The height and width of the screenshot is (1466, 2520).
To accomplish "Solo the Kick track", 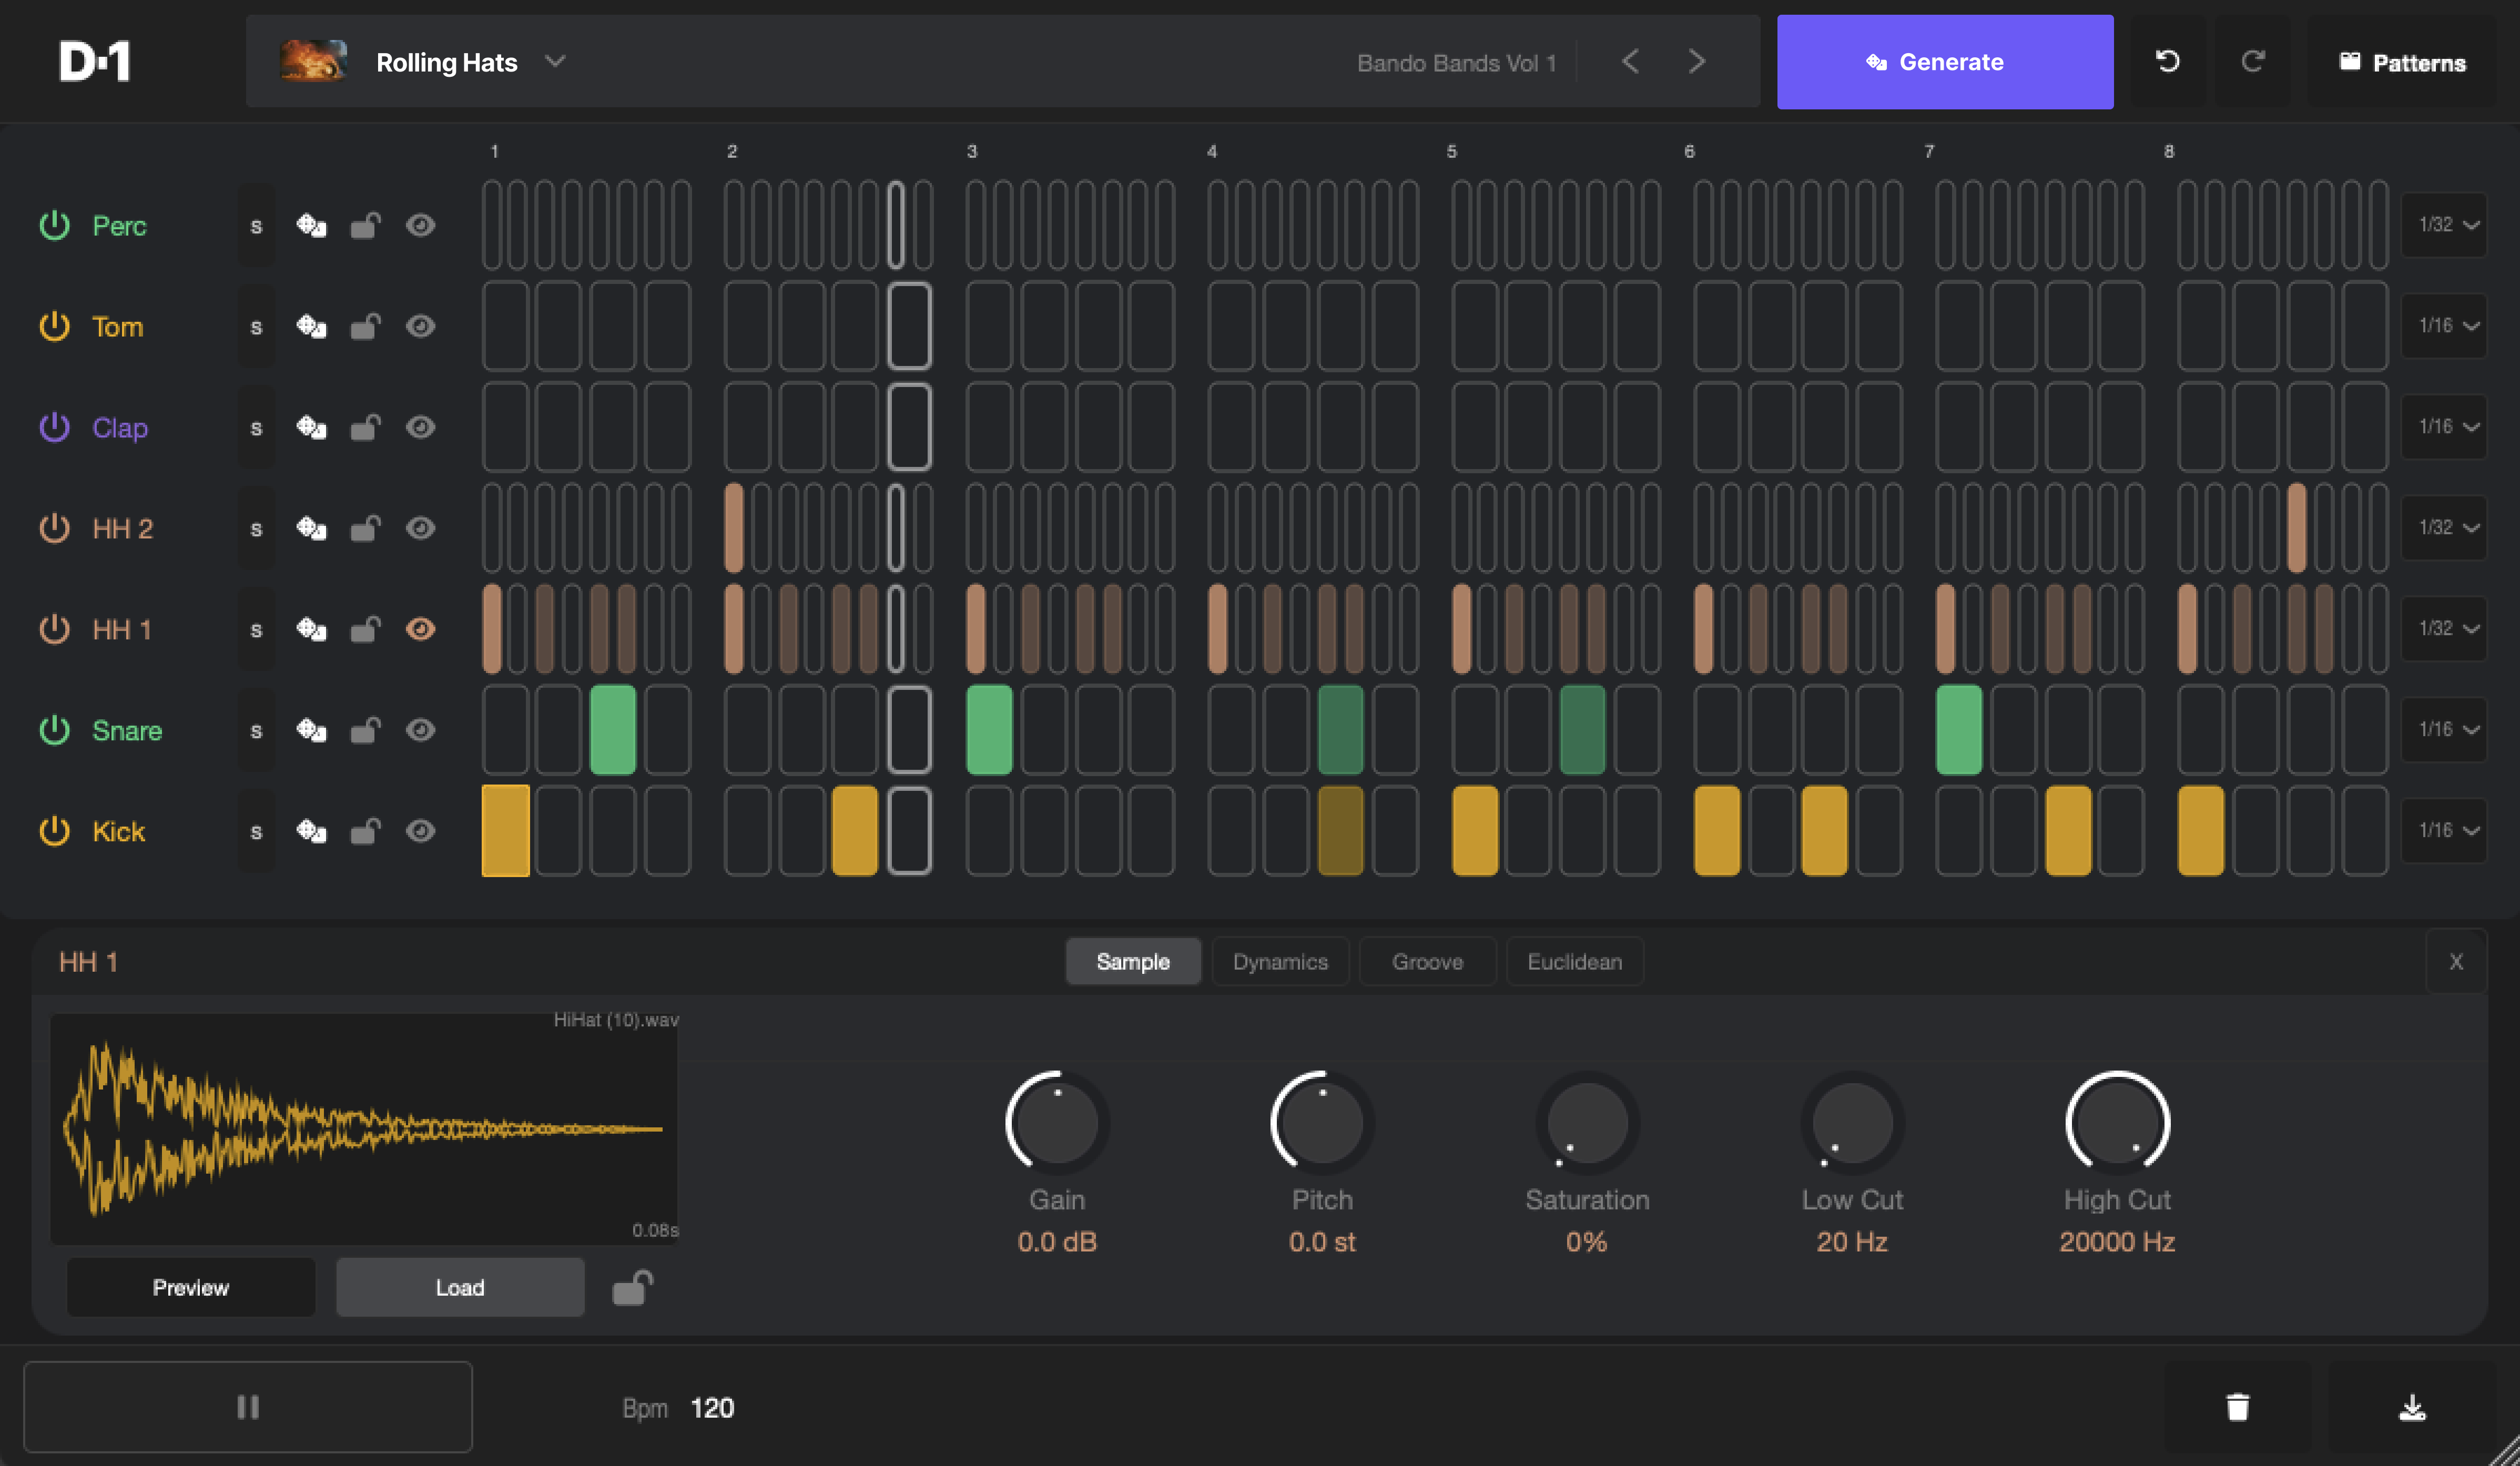I will click(x=256, y=832).
